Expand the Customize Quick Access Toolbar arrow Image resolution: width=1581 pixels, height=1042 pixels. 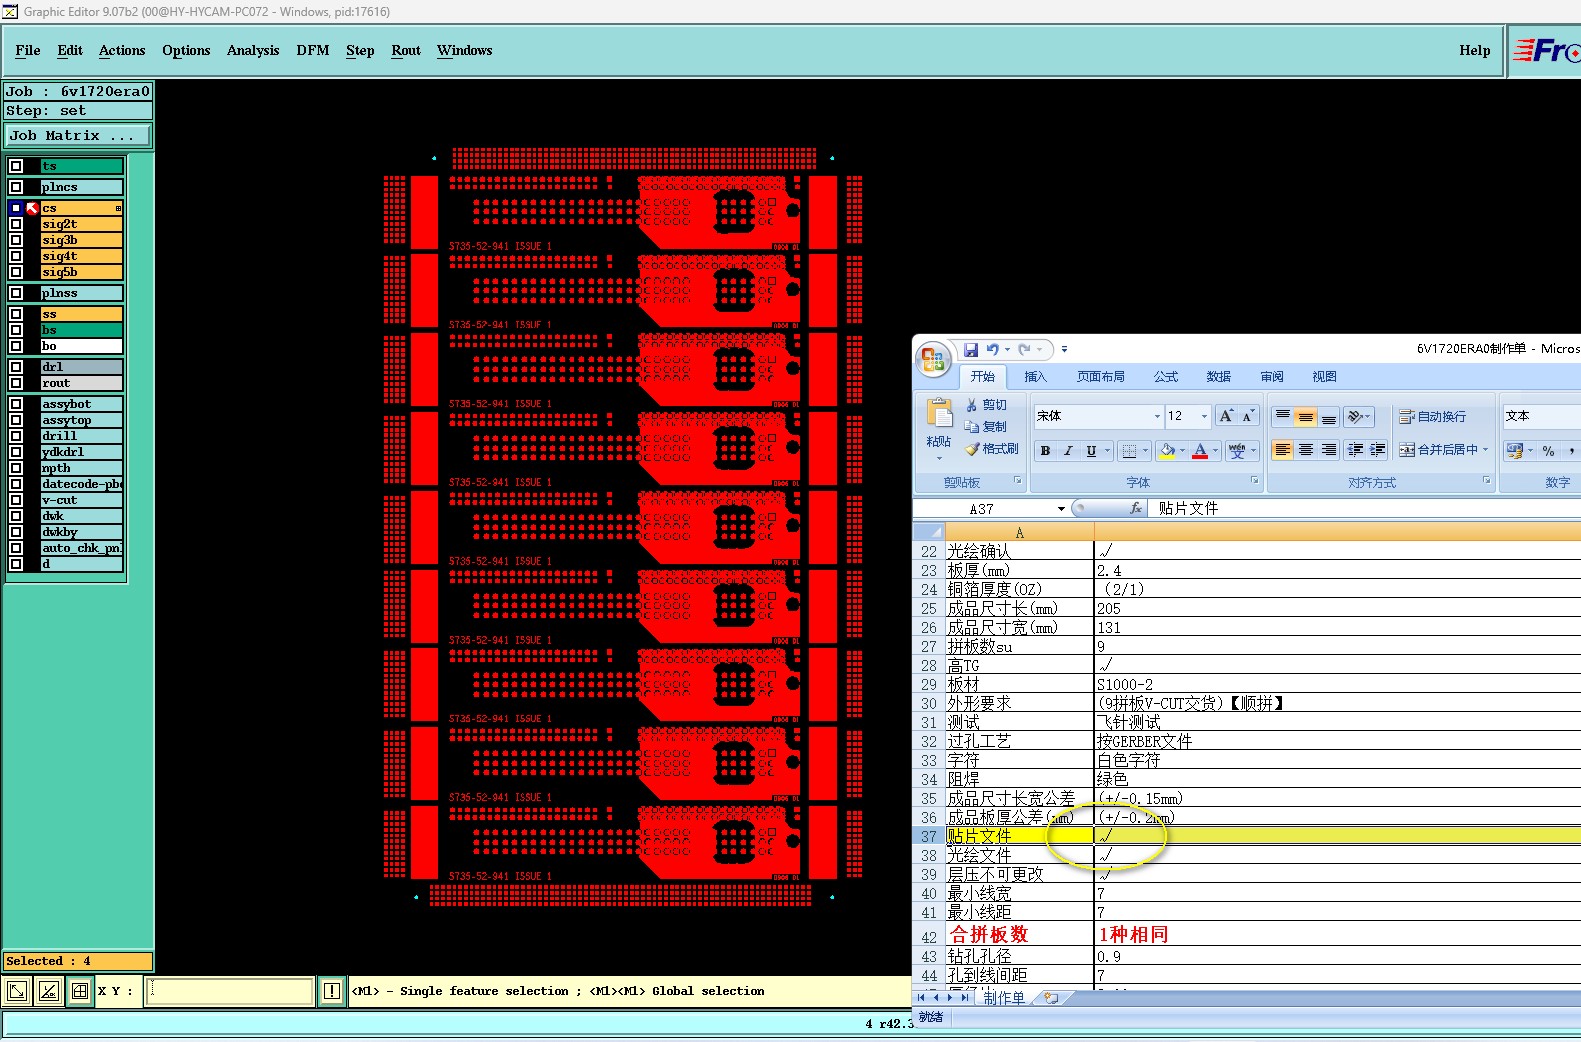pos(1064,349)
